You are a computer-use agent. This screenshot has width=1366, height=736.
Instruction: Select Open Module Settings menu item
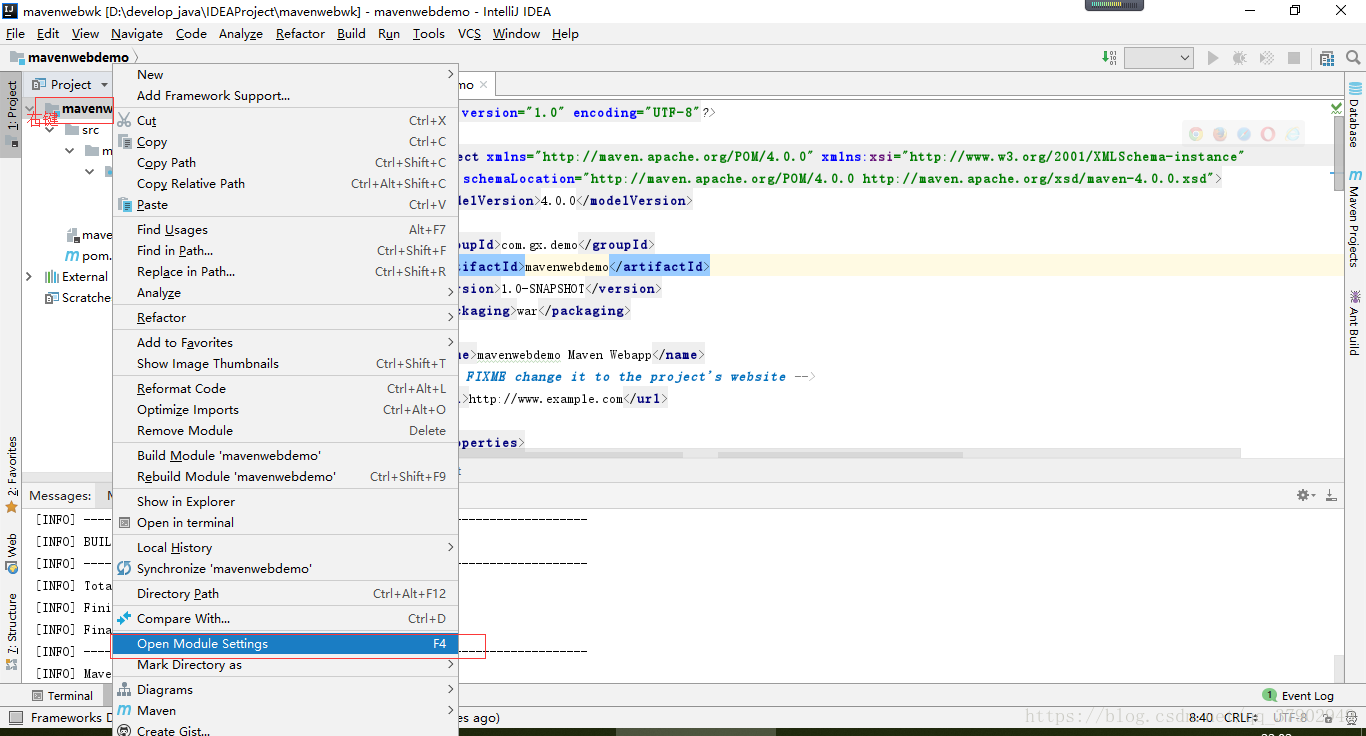[284, 644]
